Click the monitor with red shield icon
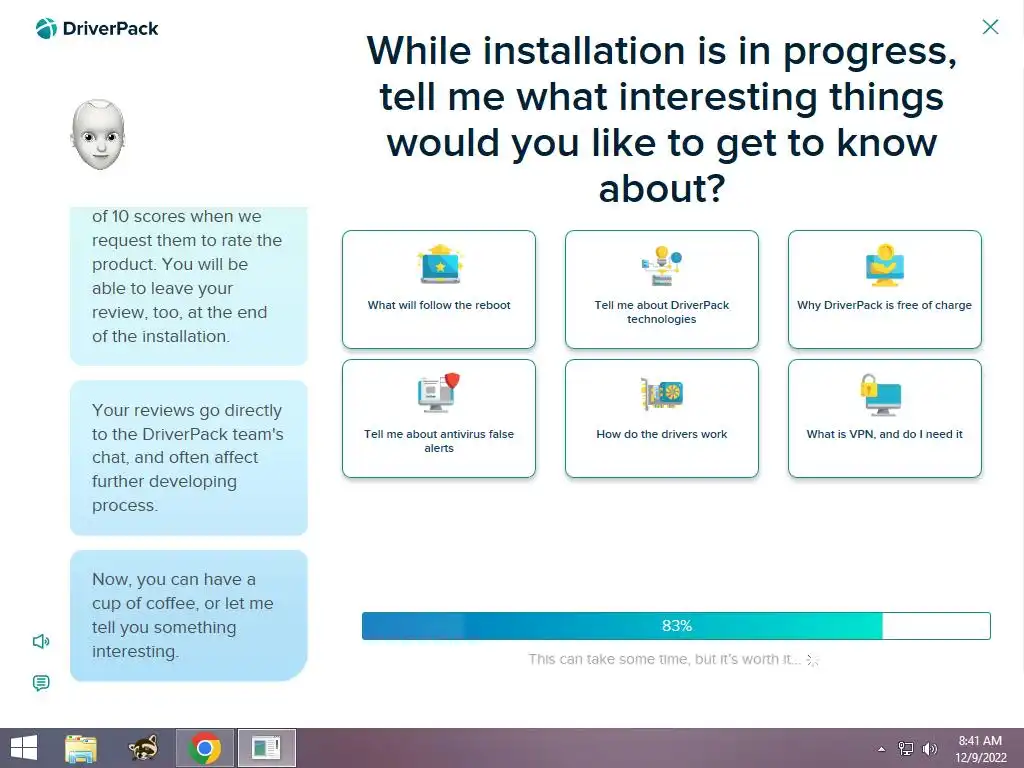Screen dimensions: 1024x768 click(x=438, y=392)
